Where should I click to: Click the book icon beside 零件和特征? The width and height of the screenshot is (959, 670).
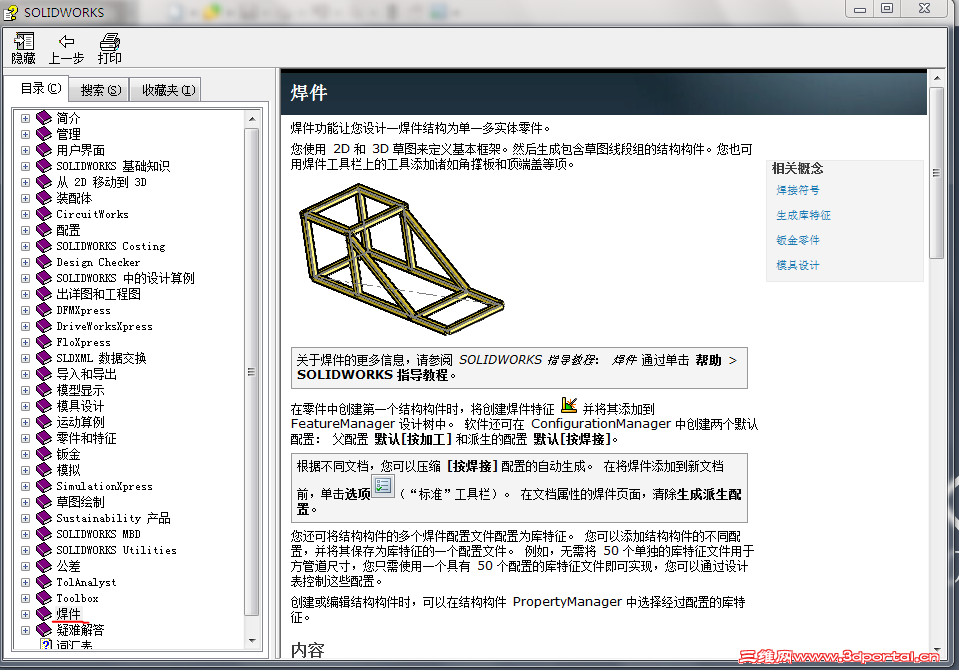pos(44,438)
